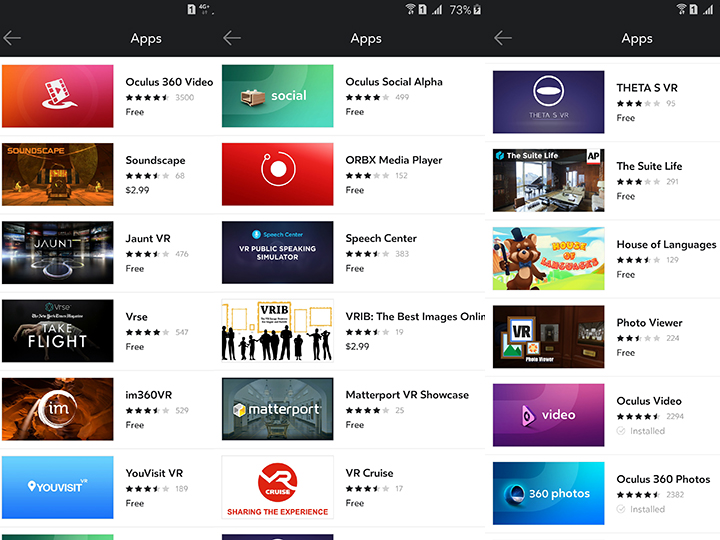720x540 pixels.
Task: Open the Vrse Take Flight thumbnail
Action: [57, 331]
